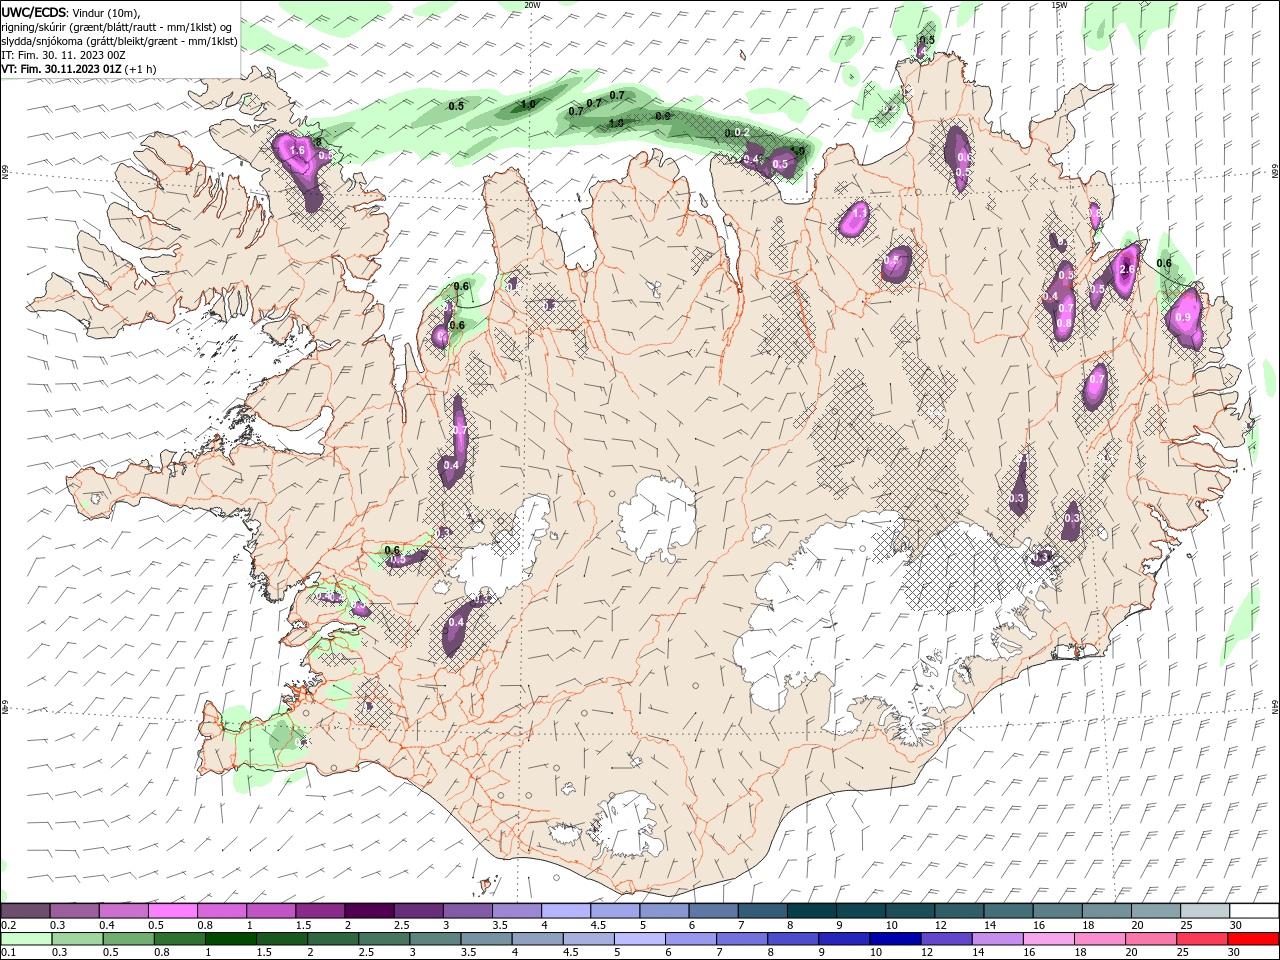Click the "UWC/ECDS" title text
Image resolution: width=1280 pixels, height=960 pixels.
point(34,12)
